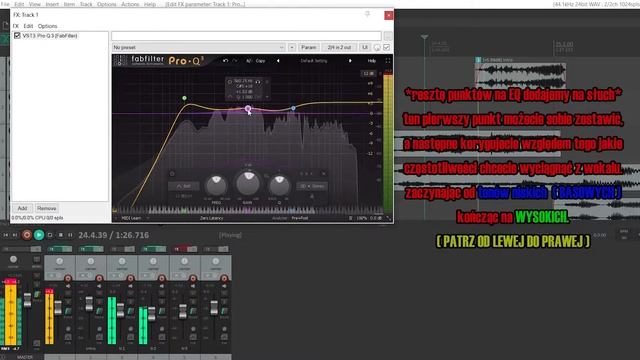This screenshot has height=360, width=640.
Task: Click the record button in the transport
Action: click(x=27, y=235)
